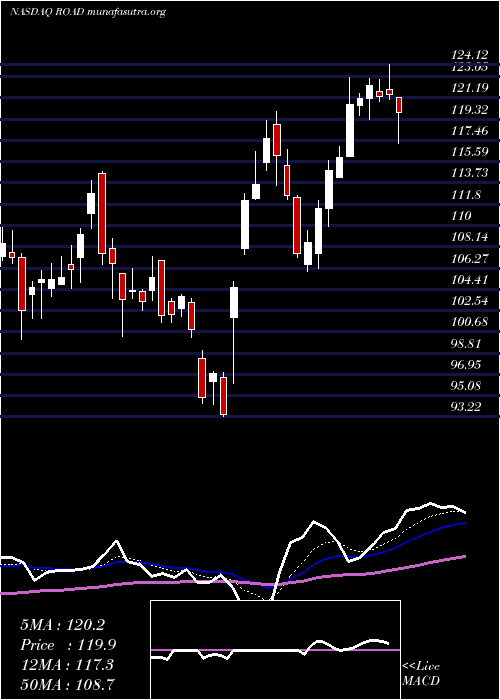Select the 117.46 price label

click(469, 131)
